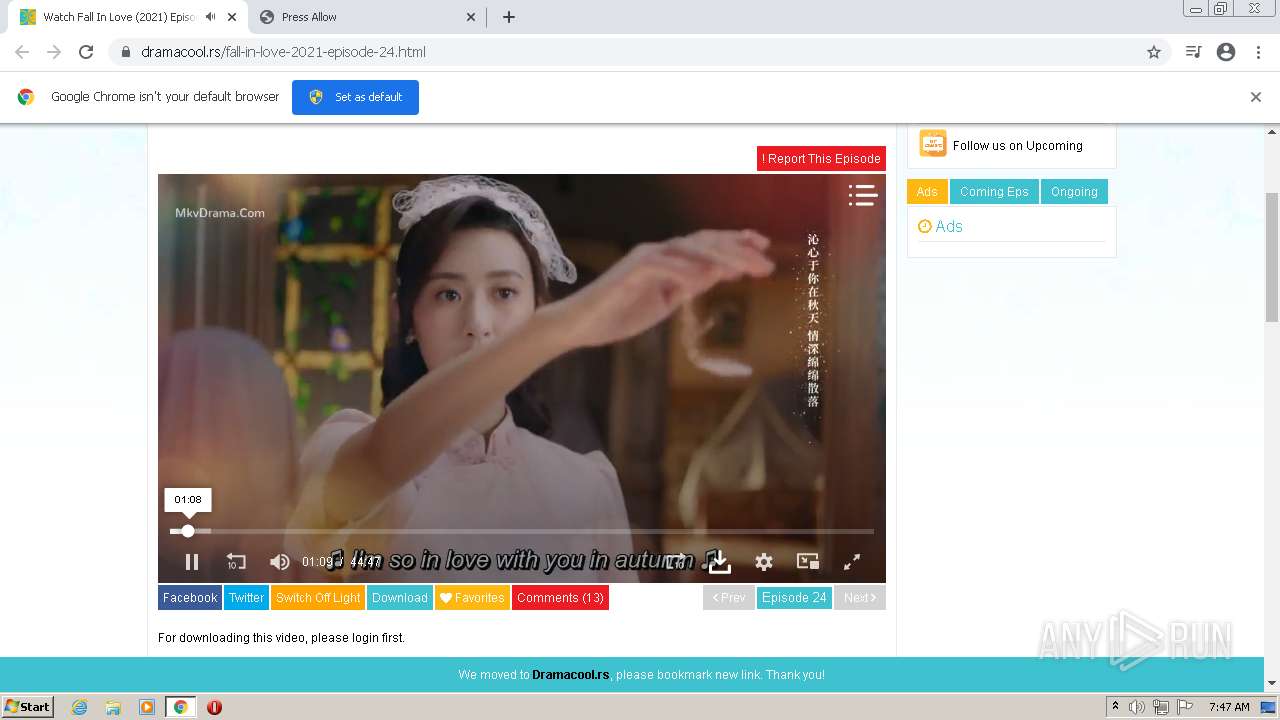This screenshot has width=1280, height=720.
Task: Switch to the Ongoing tab
Action: (1074, 192)
